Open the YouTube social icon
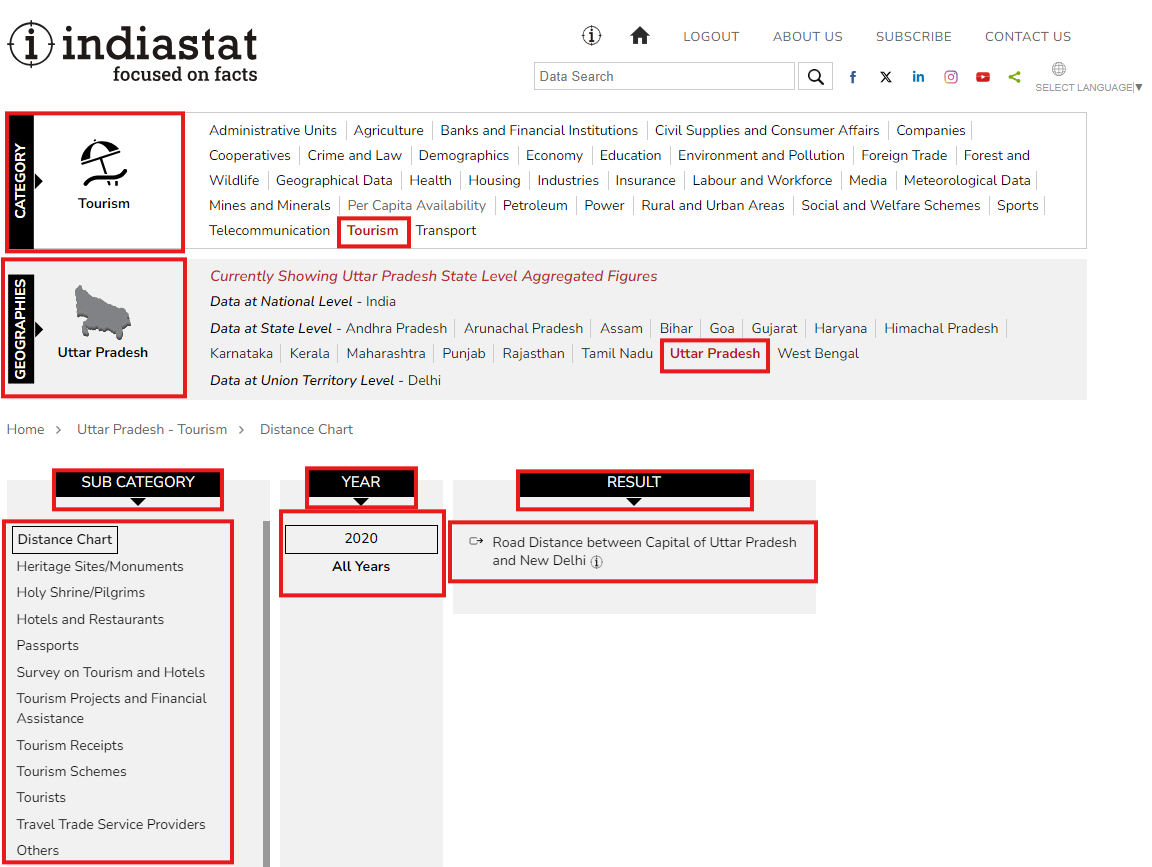The height and width of the screenshot is (867, 1152). coord(983,77)
